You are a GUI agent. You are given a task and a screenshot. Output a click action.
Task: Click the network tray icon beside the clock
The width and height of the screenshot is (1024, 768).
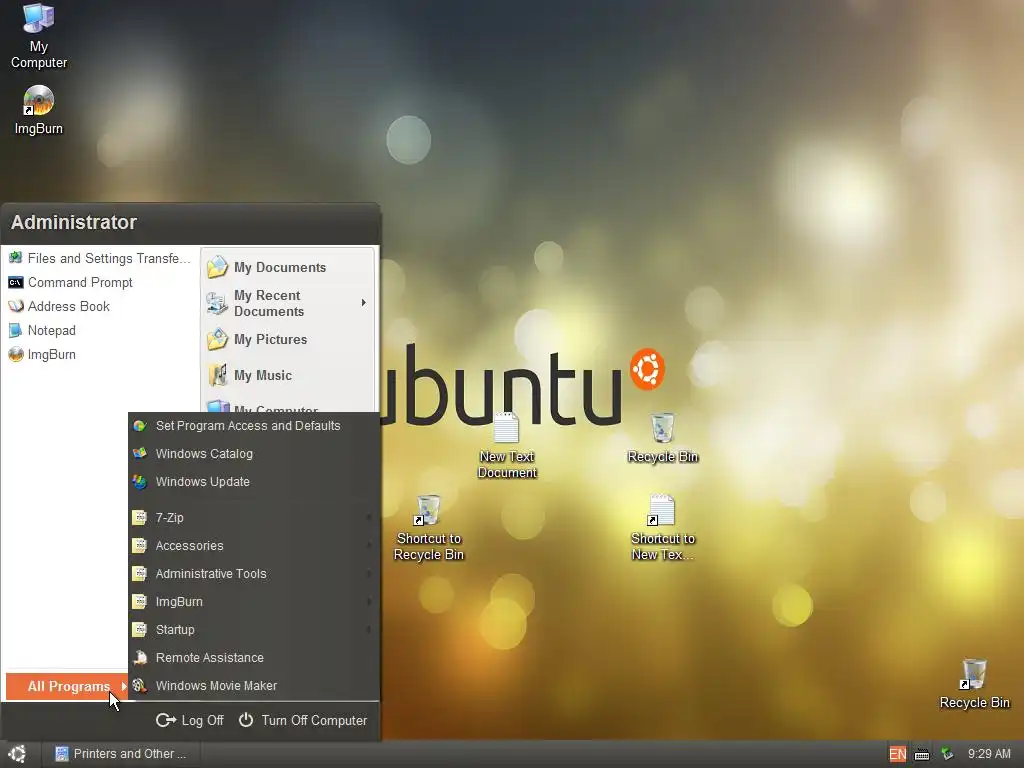coord(946,754)
